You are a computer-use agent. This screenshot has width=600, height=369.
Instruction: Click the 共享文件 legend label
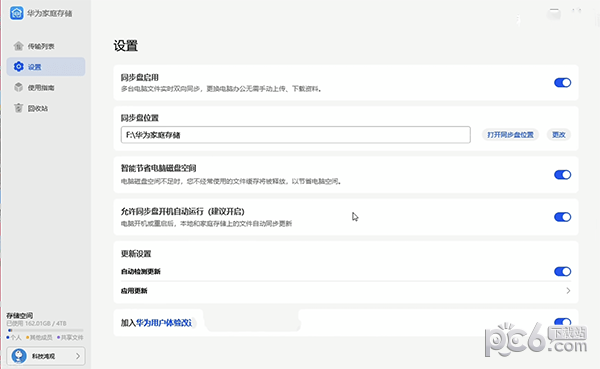pos(72,337)
